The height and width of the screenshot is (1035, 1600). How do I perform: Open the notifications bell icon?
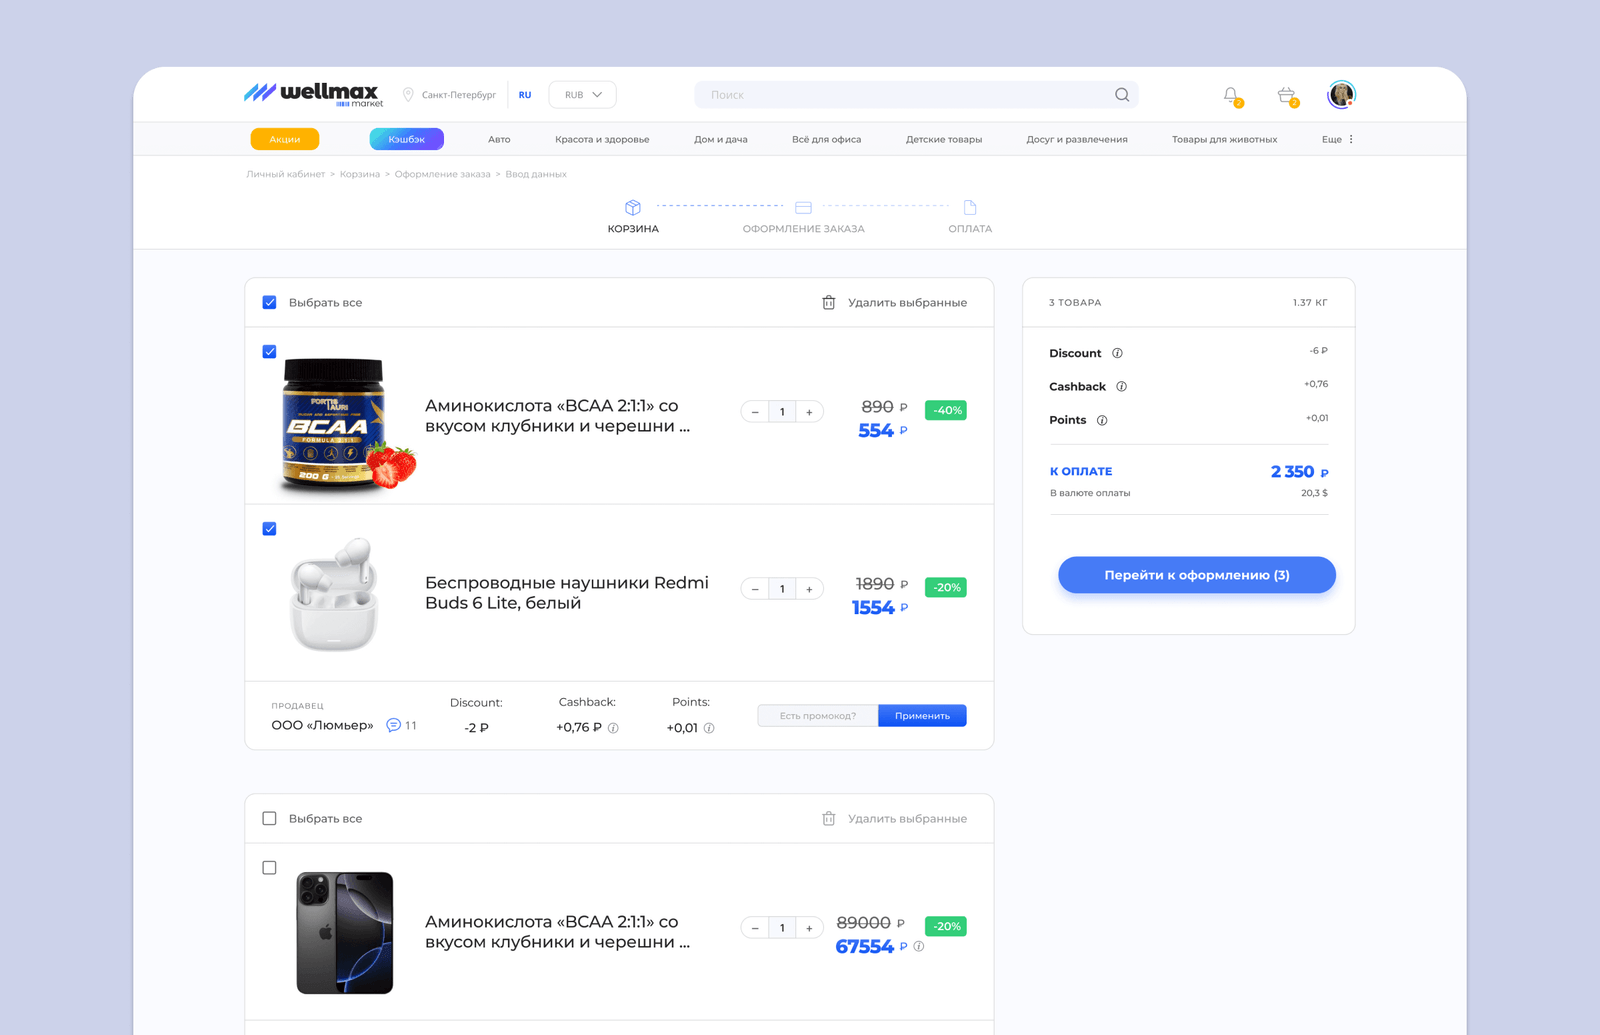coord(1231,95)
